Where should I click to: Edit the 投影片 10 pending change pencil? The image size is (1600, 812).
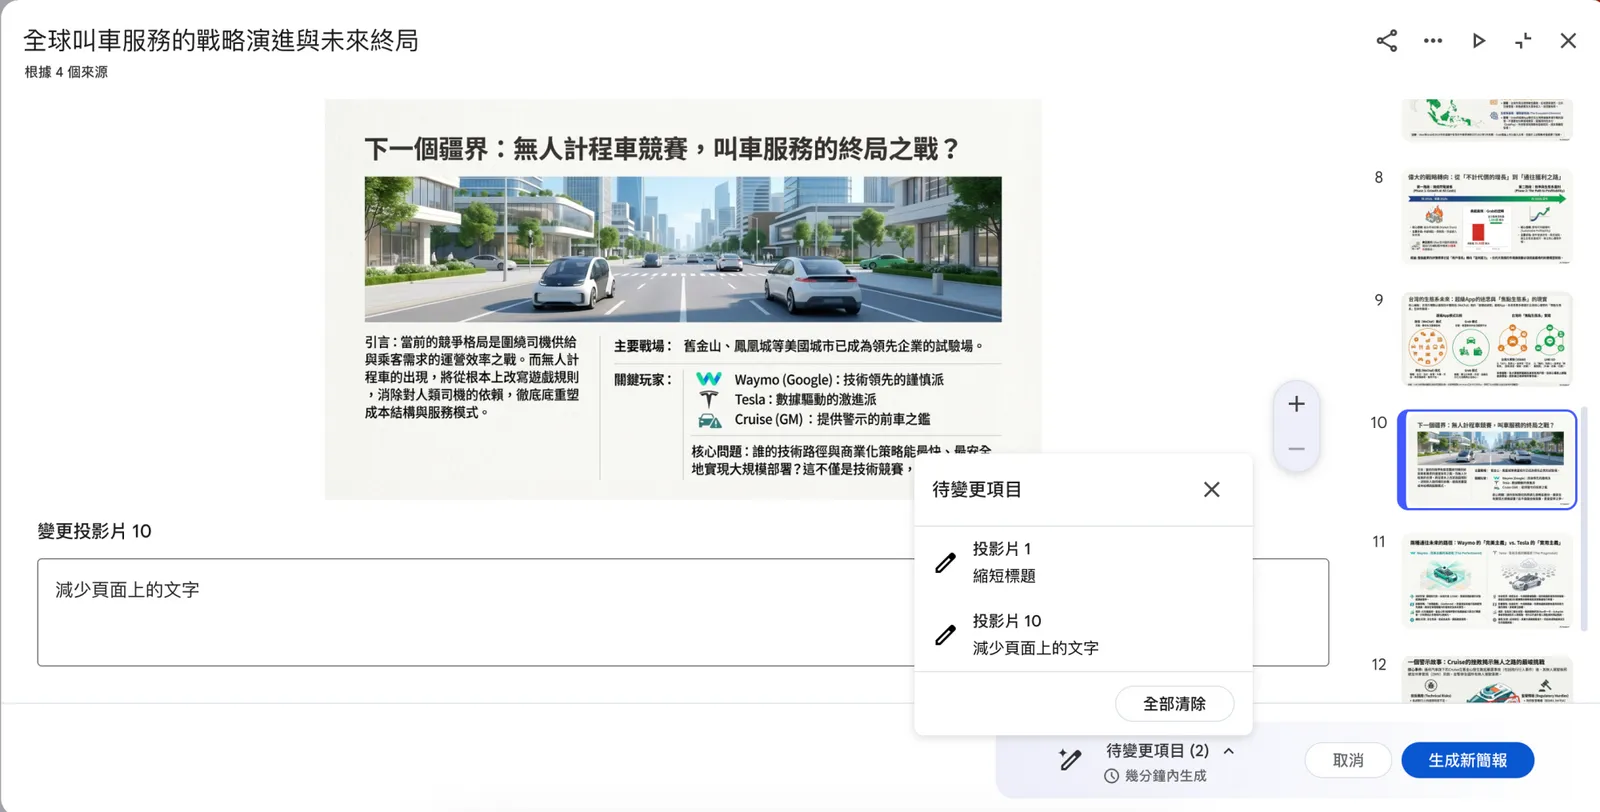[x=945, y=635]
